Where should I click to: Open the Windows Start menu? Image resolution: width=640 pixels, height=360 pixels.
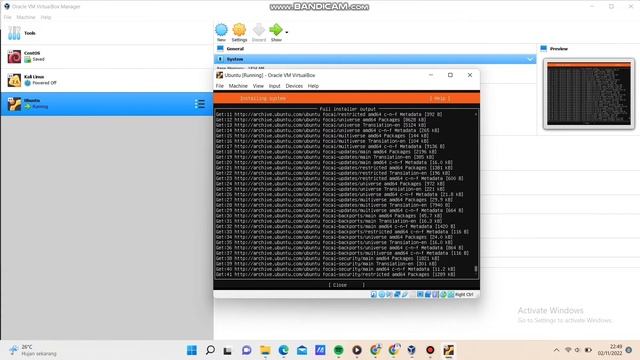click(x=192, y=350)
